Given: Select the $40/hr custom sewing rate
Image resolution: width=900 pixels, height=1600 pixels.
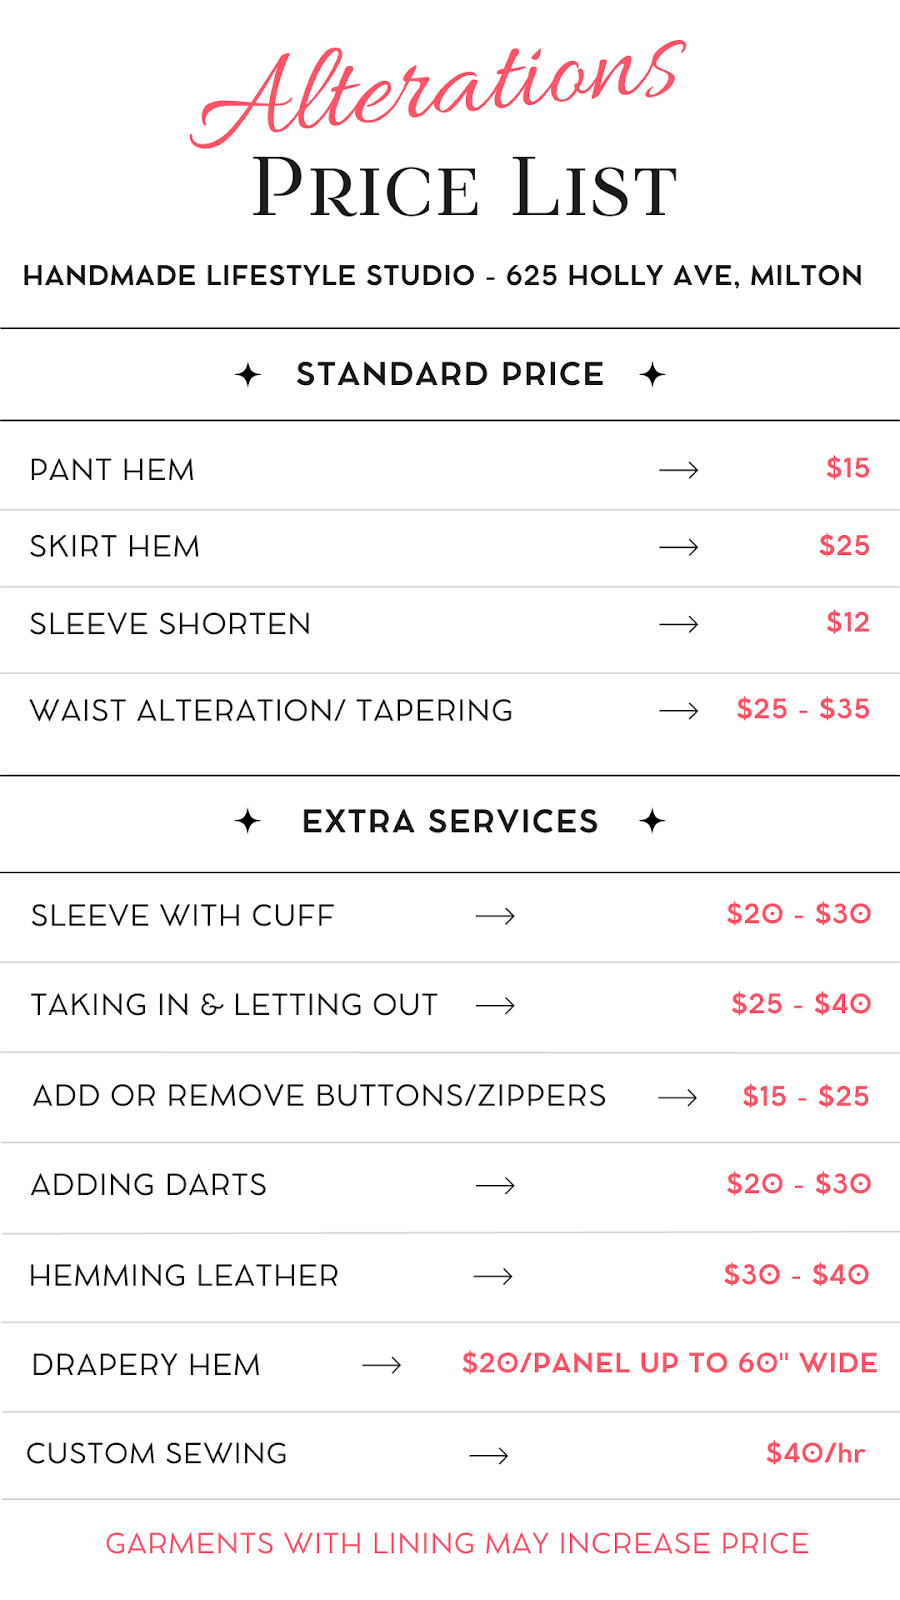Looking at the screenshot, I should pos(816,1453).
